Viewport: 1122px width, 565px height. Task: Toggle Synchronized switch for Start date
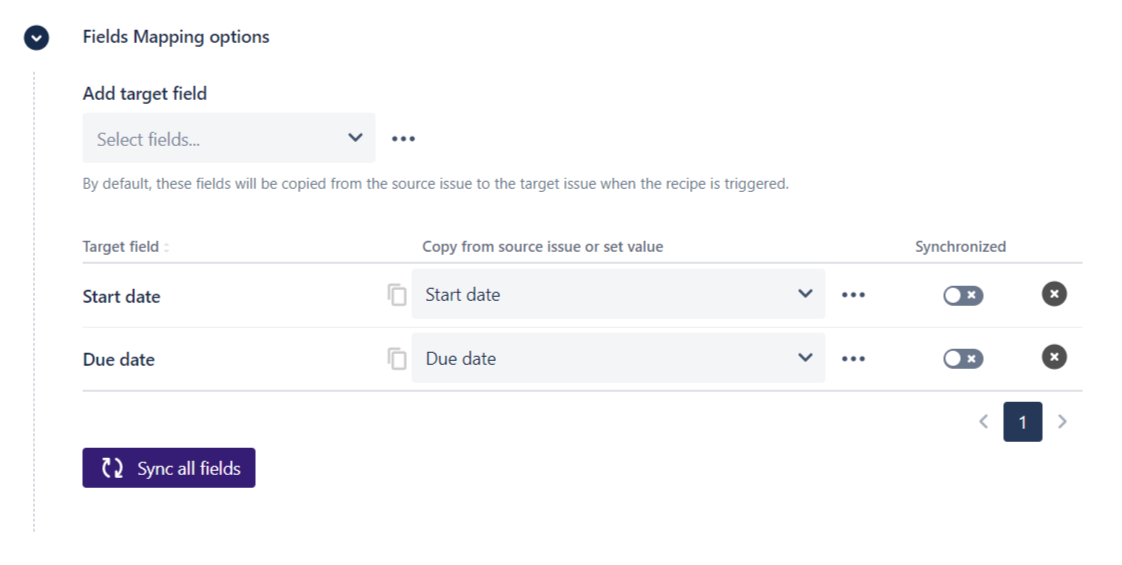963,295
